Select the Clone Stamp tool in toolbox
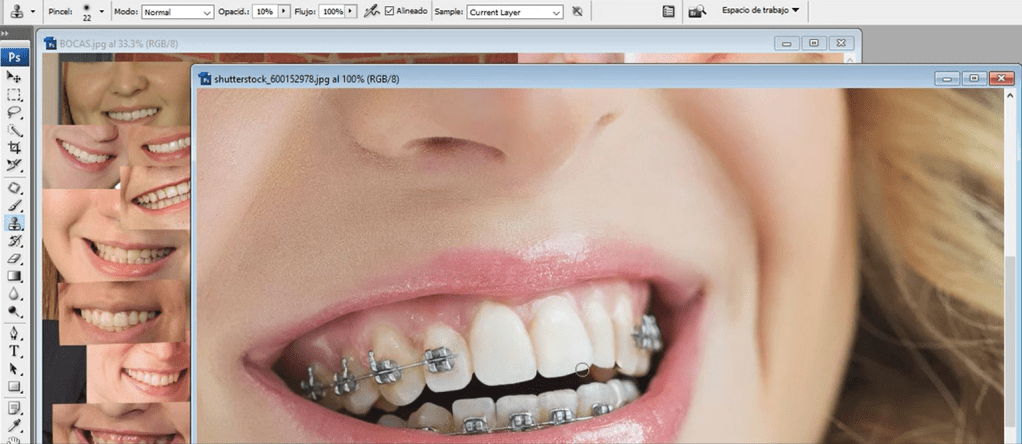Screen dimensions: 1022x444 (15, 224)
